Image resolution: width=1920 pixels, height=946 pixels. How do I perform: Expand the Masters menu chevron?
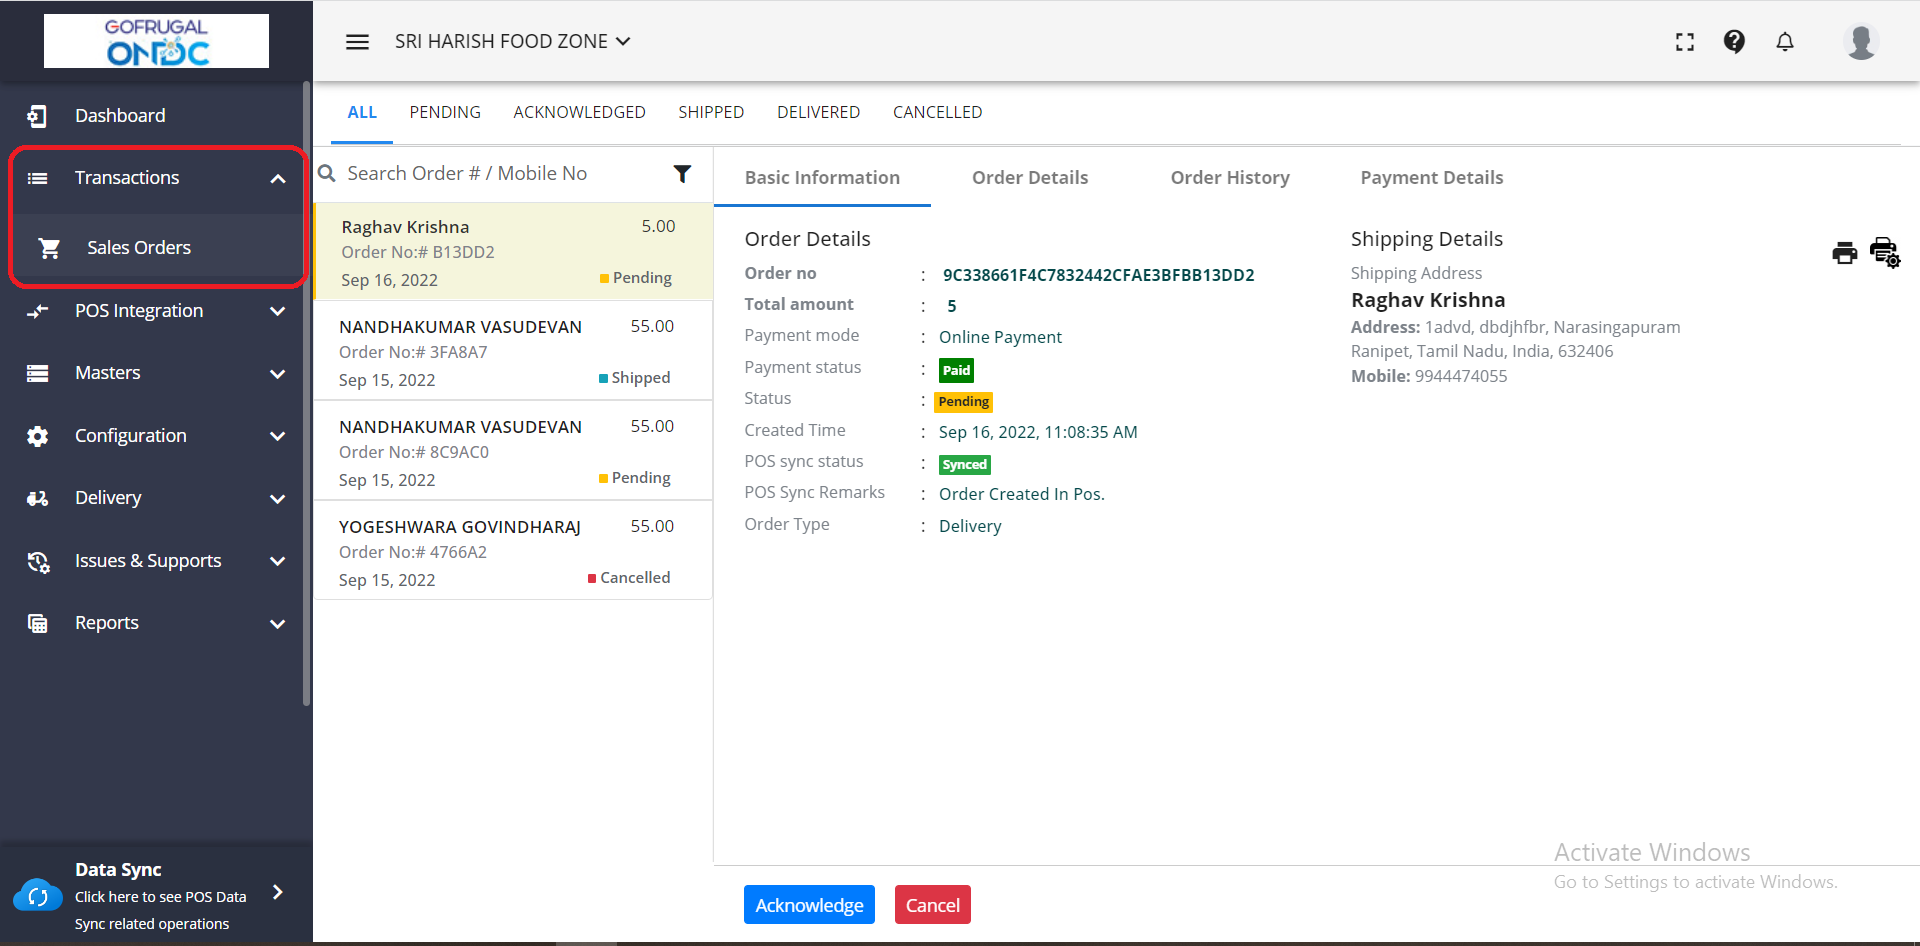(278, 374)
